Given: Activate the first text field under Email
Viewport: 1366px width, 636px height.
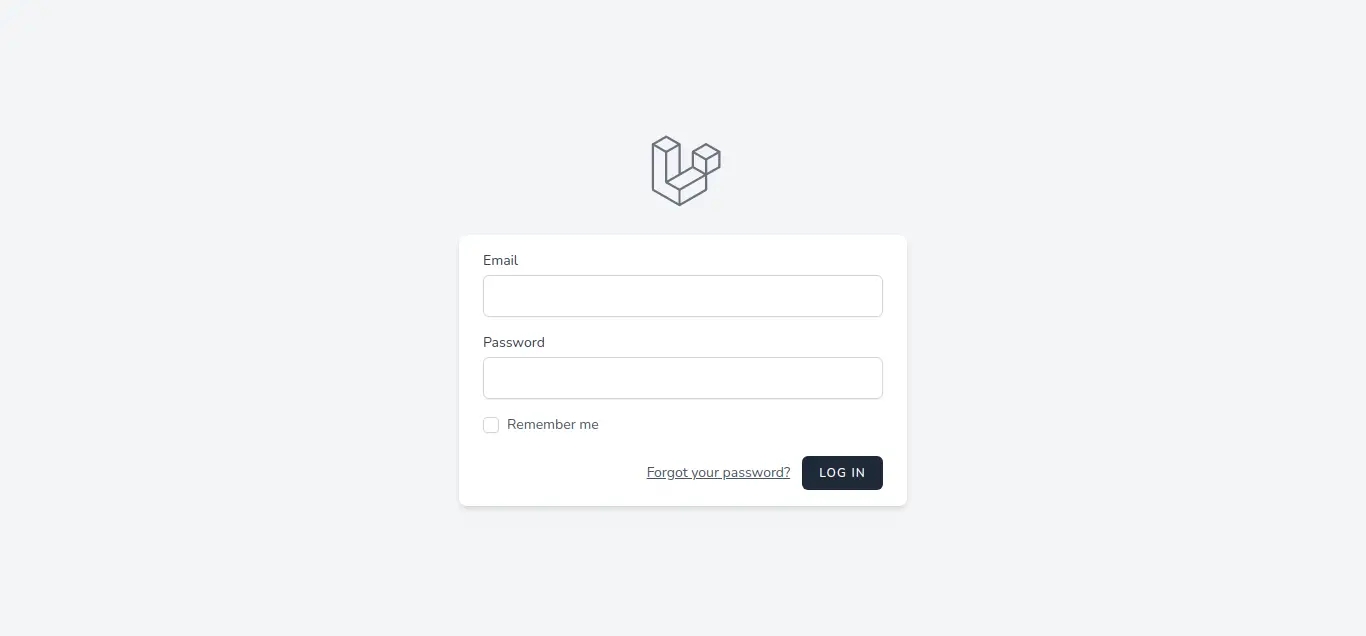Looking at the screenshot, I should pyautogui.click(x=682, y=296).
